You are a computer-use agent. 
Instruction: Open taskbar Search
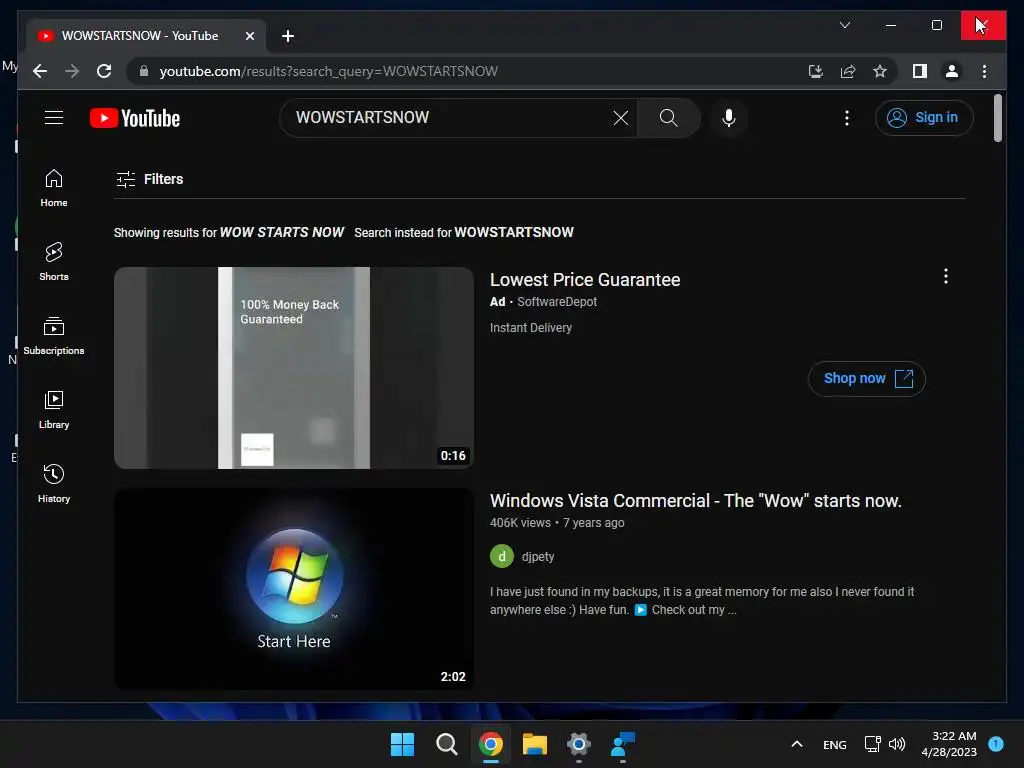pos(447,744)
